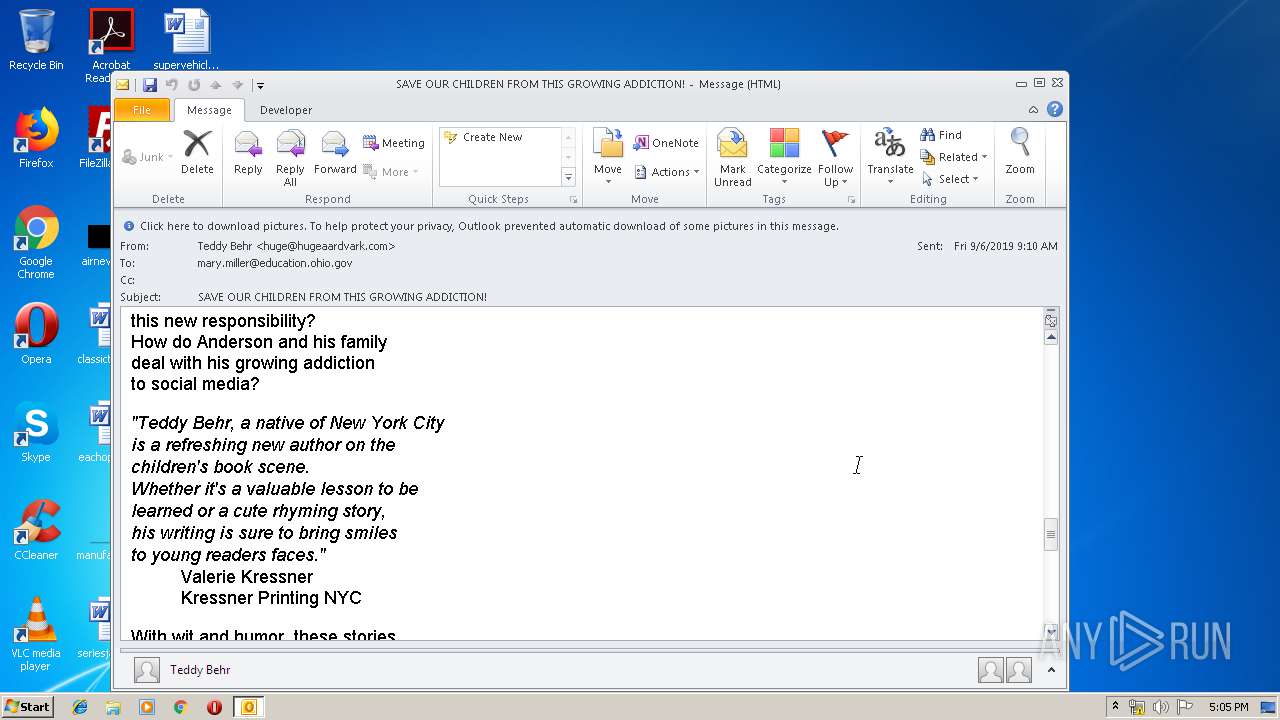The image size is (1280, 720).
Task: Select Skype desktop shortcut
Action: click(x=36, y=433)
